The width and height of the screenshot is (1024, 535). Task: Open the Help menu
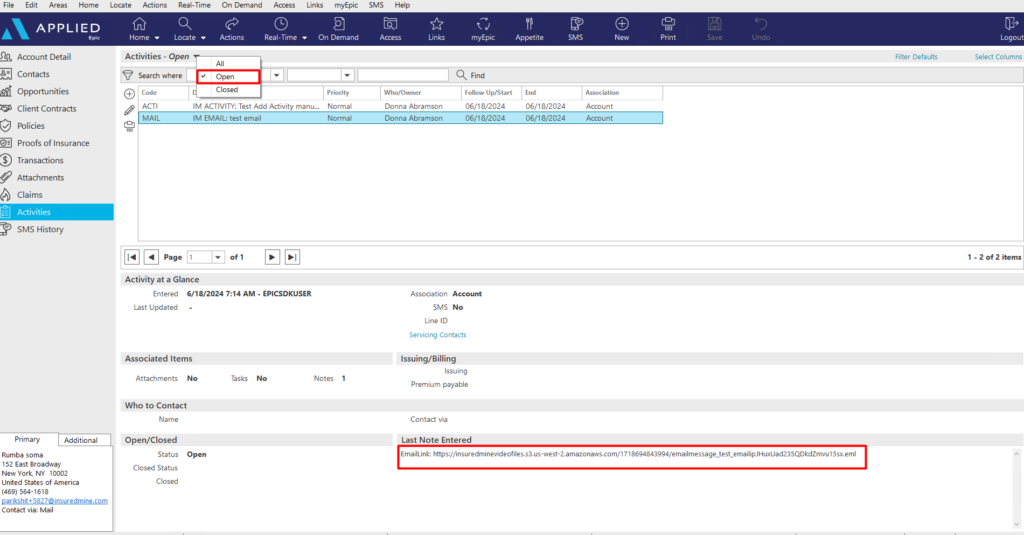(402, 5)
